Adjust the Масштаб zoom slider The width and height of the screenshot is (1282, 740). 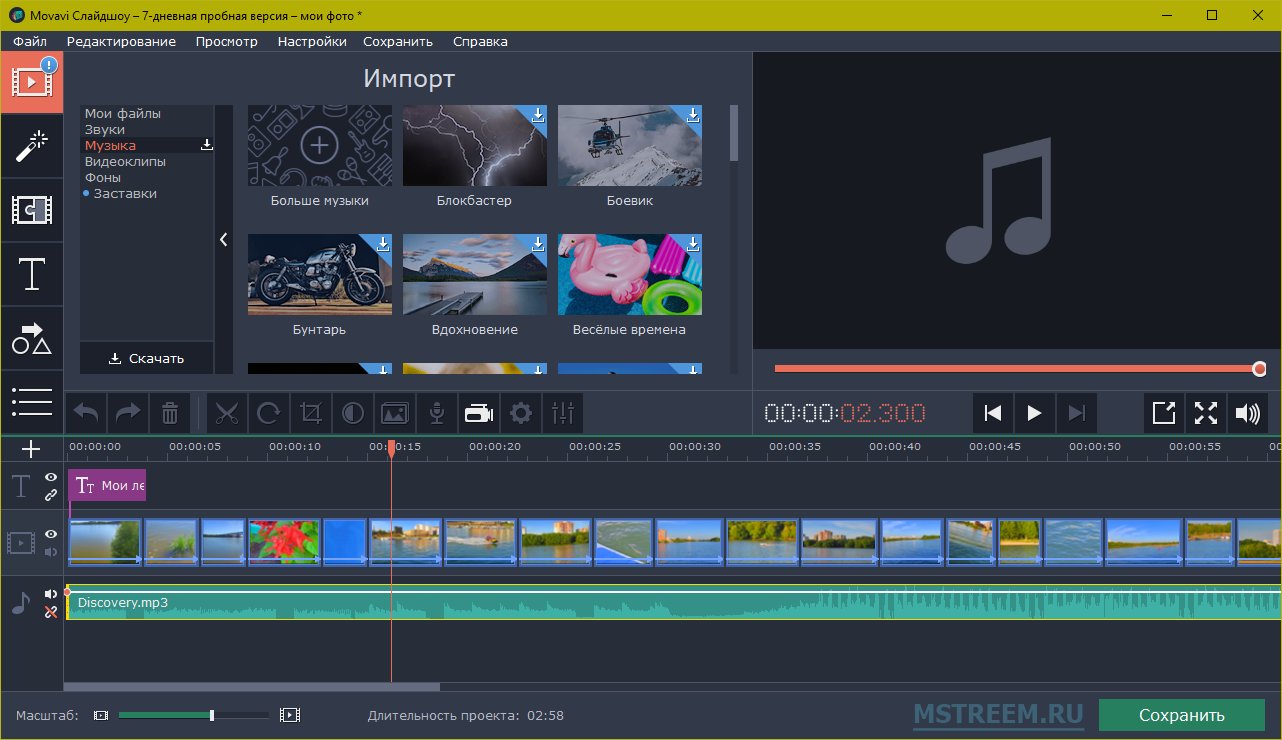pyautogui.click(x=212, y=715)
